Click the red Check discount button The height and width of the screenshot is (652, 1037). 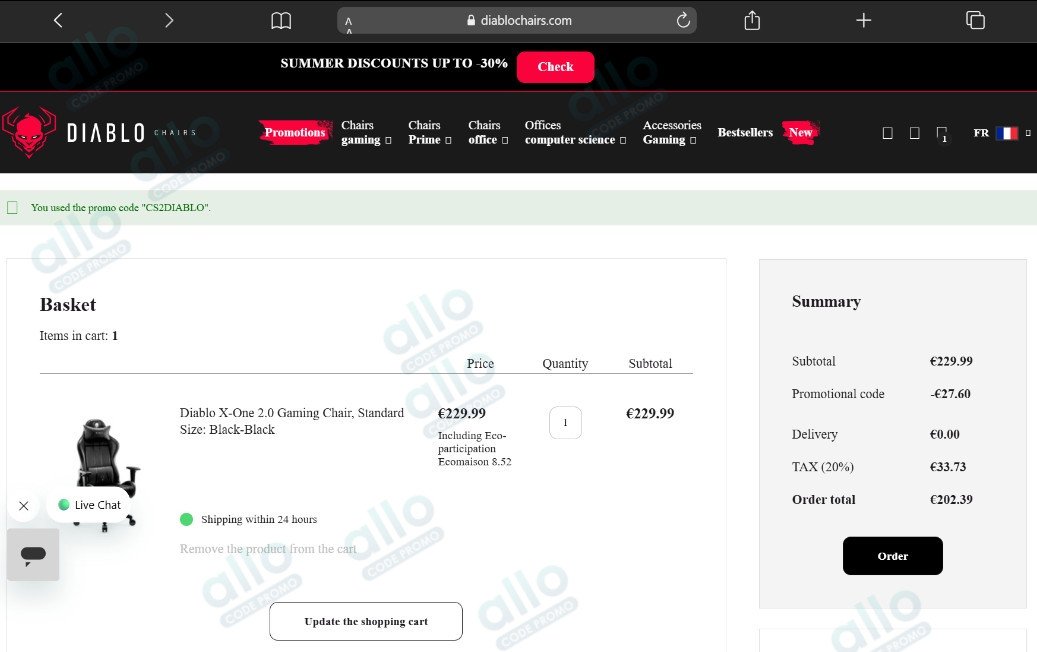click(x=556, y=67)
